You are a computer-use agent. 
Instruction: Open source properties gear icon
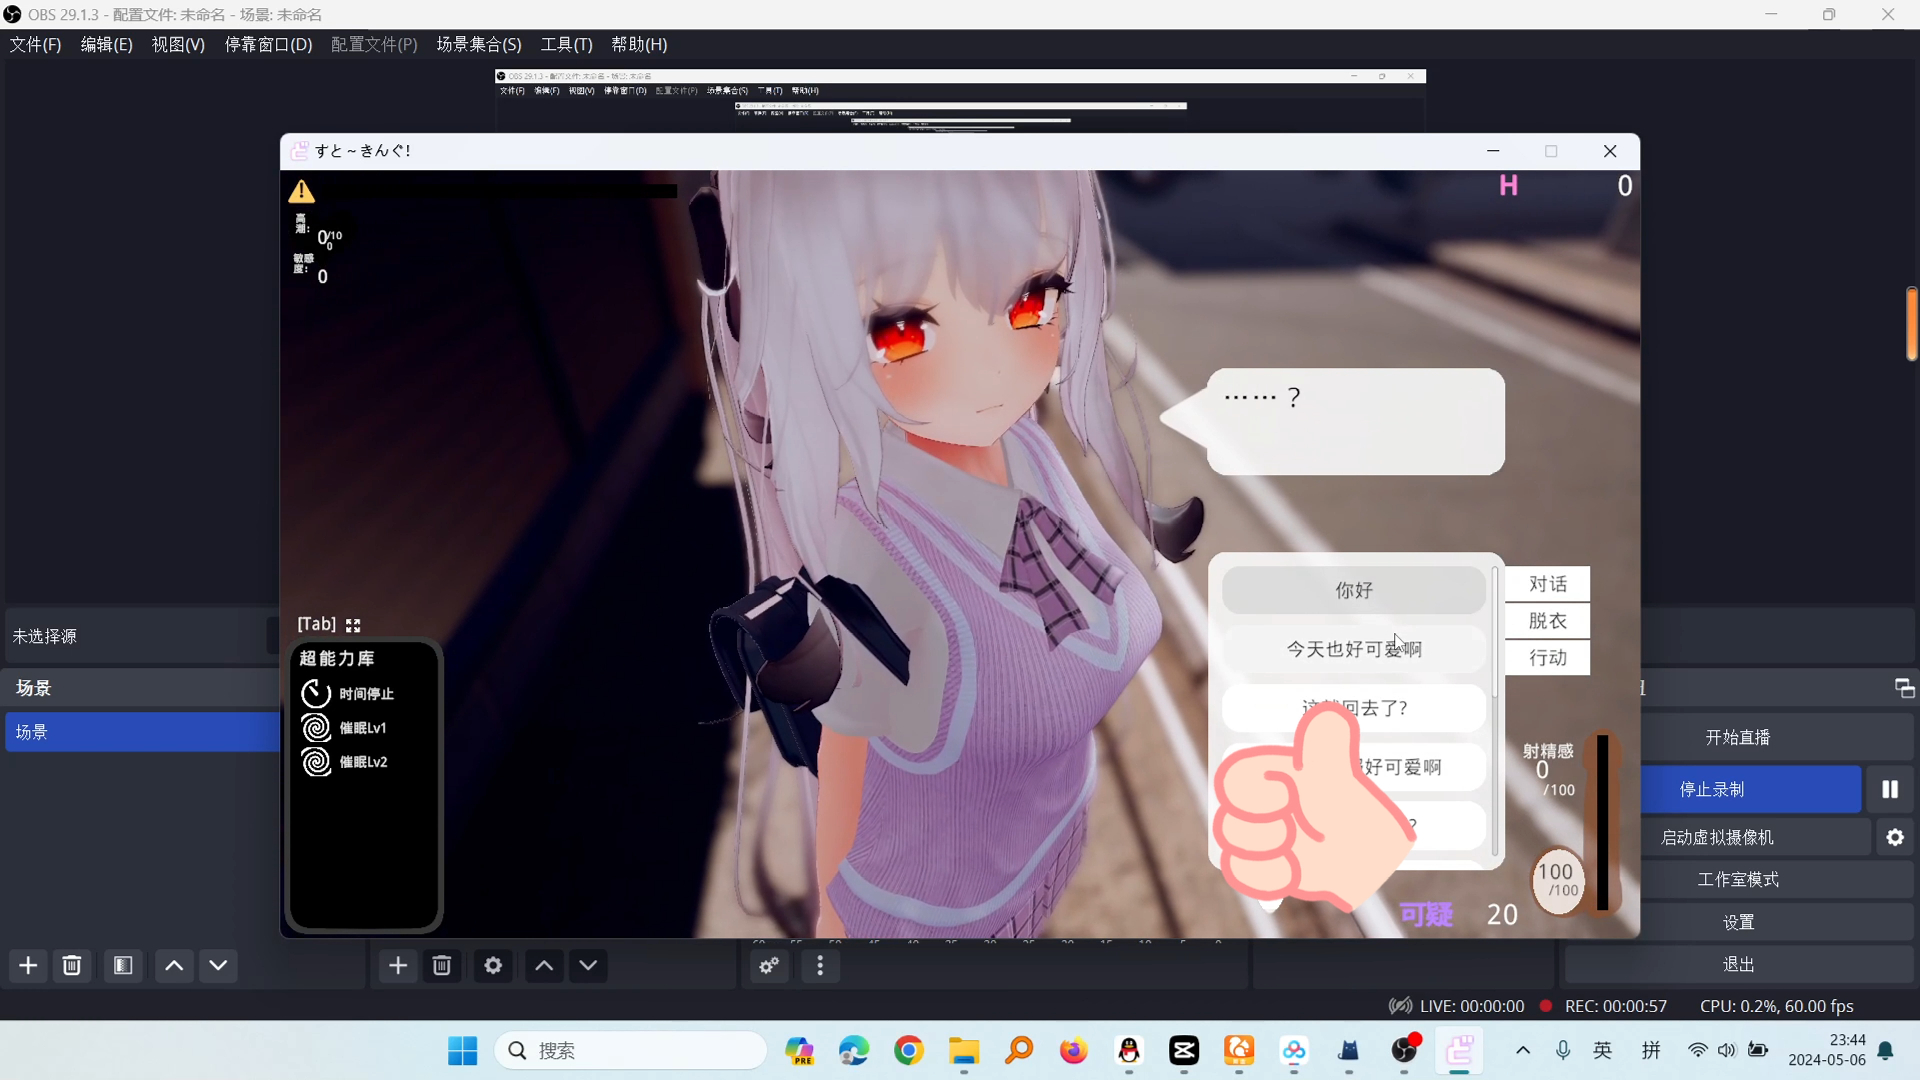(493, 965)
